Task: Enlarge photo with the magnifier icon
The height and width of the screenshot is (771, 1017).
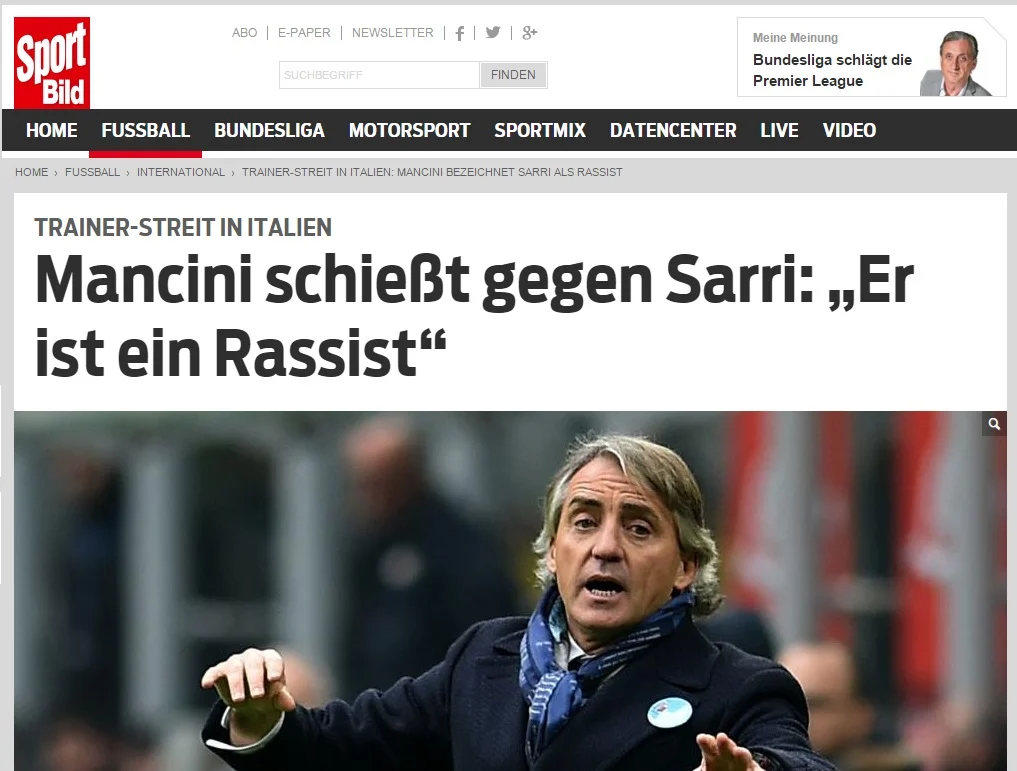Action: pyautogui.click(x=994, y=424)
